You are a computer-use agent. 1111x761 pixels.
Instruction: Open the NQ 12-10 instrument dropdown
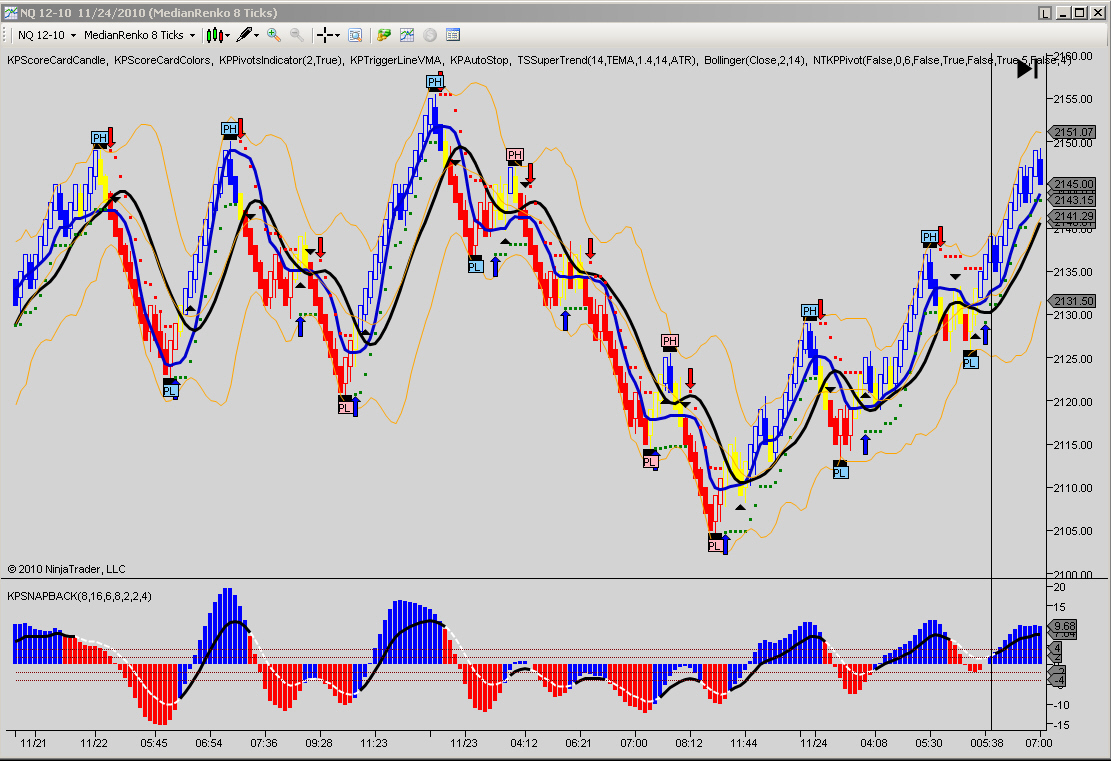47,35
